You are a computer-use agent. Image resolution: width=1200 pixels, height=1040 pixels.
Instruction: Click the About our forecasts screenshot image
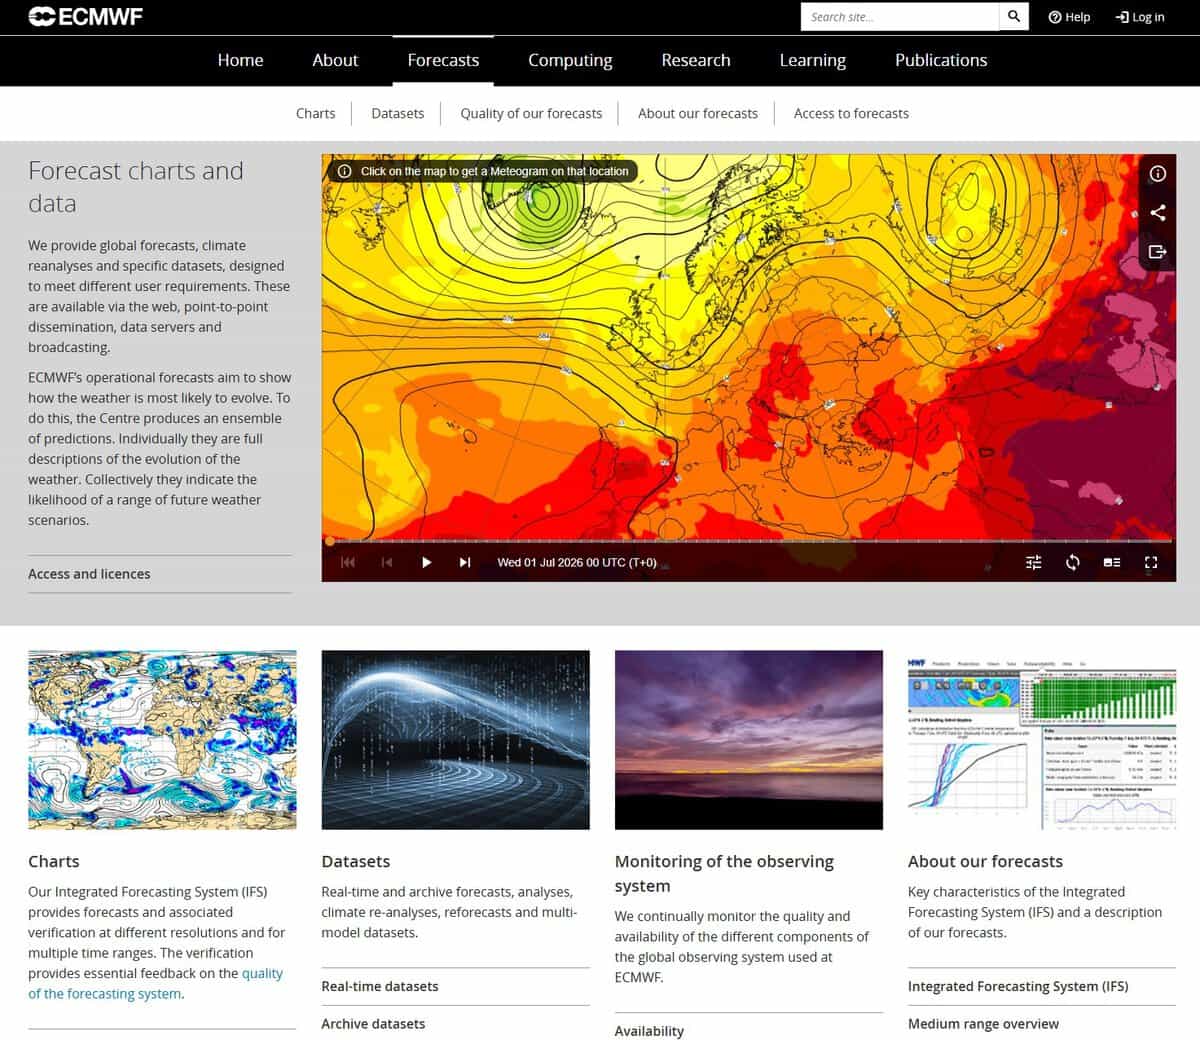(x=1042, y=739)
